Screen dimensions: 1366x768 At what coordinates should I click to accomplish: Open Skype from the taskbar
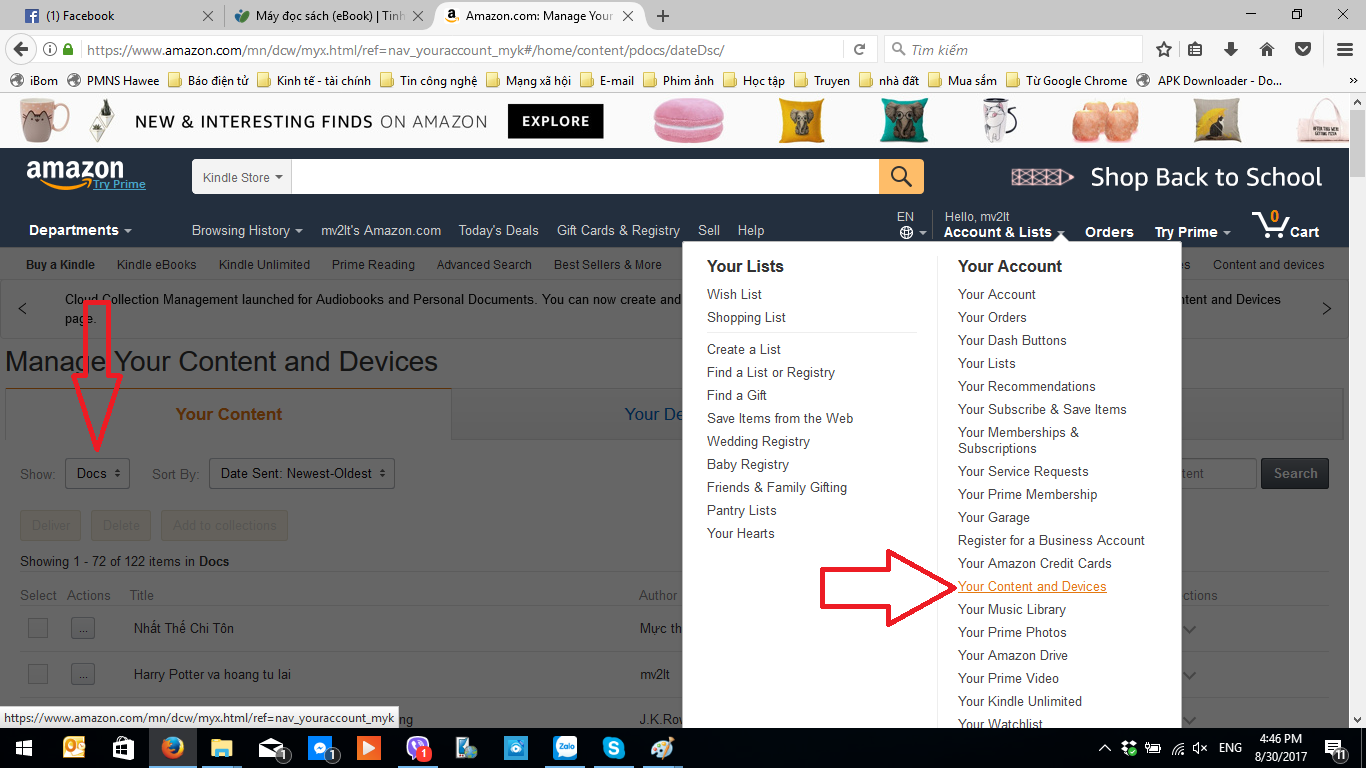pos(613,748)
